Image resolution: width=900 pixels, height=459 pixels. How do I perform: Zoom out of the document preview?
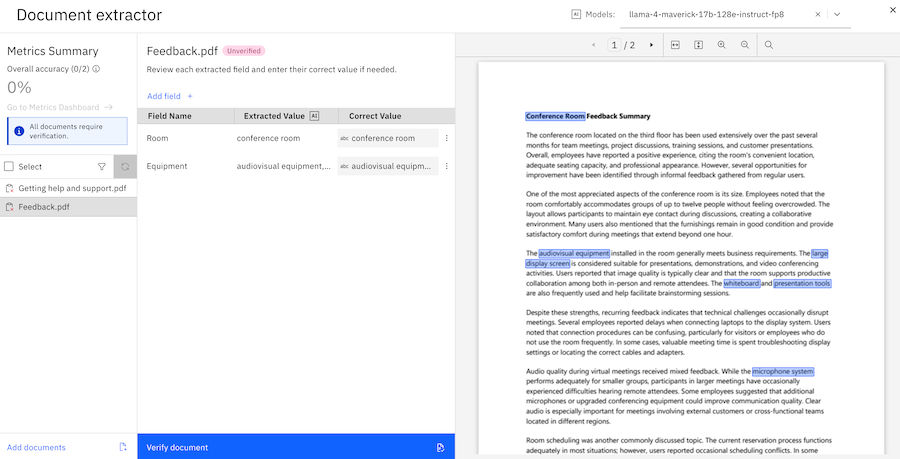[744, 45]
